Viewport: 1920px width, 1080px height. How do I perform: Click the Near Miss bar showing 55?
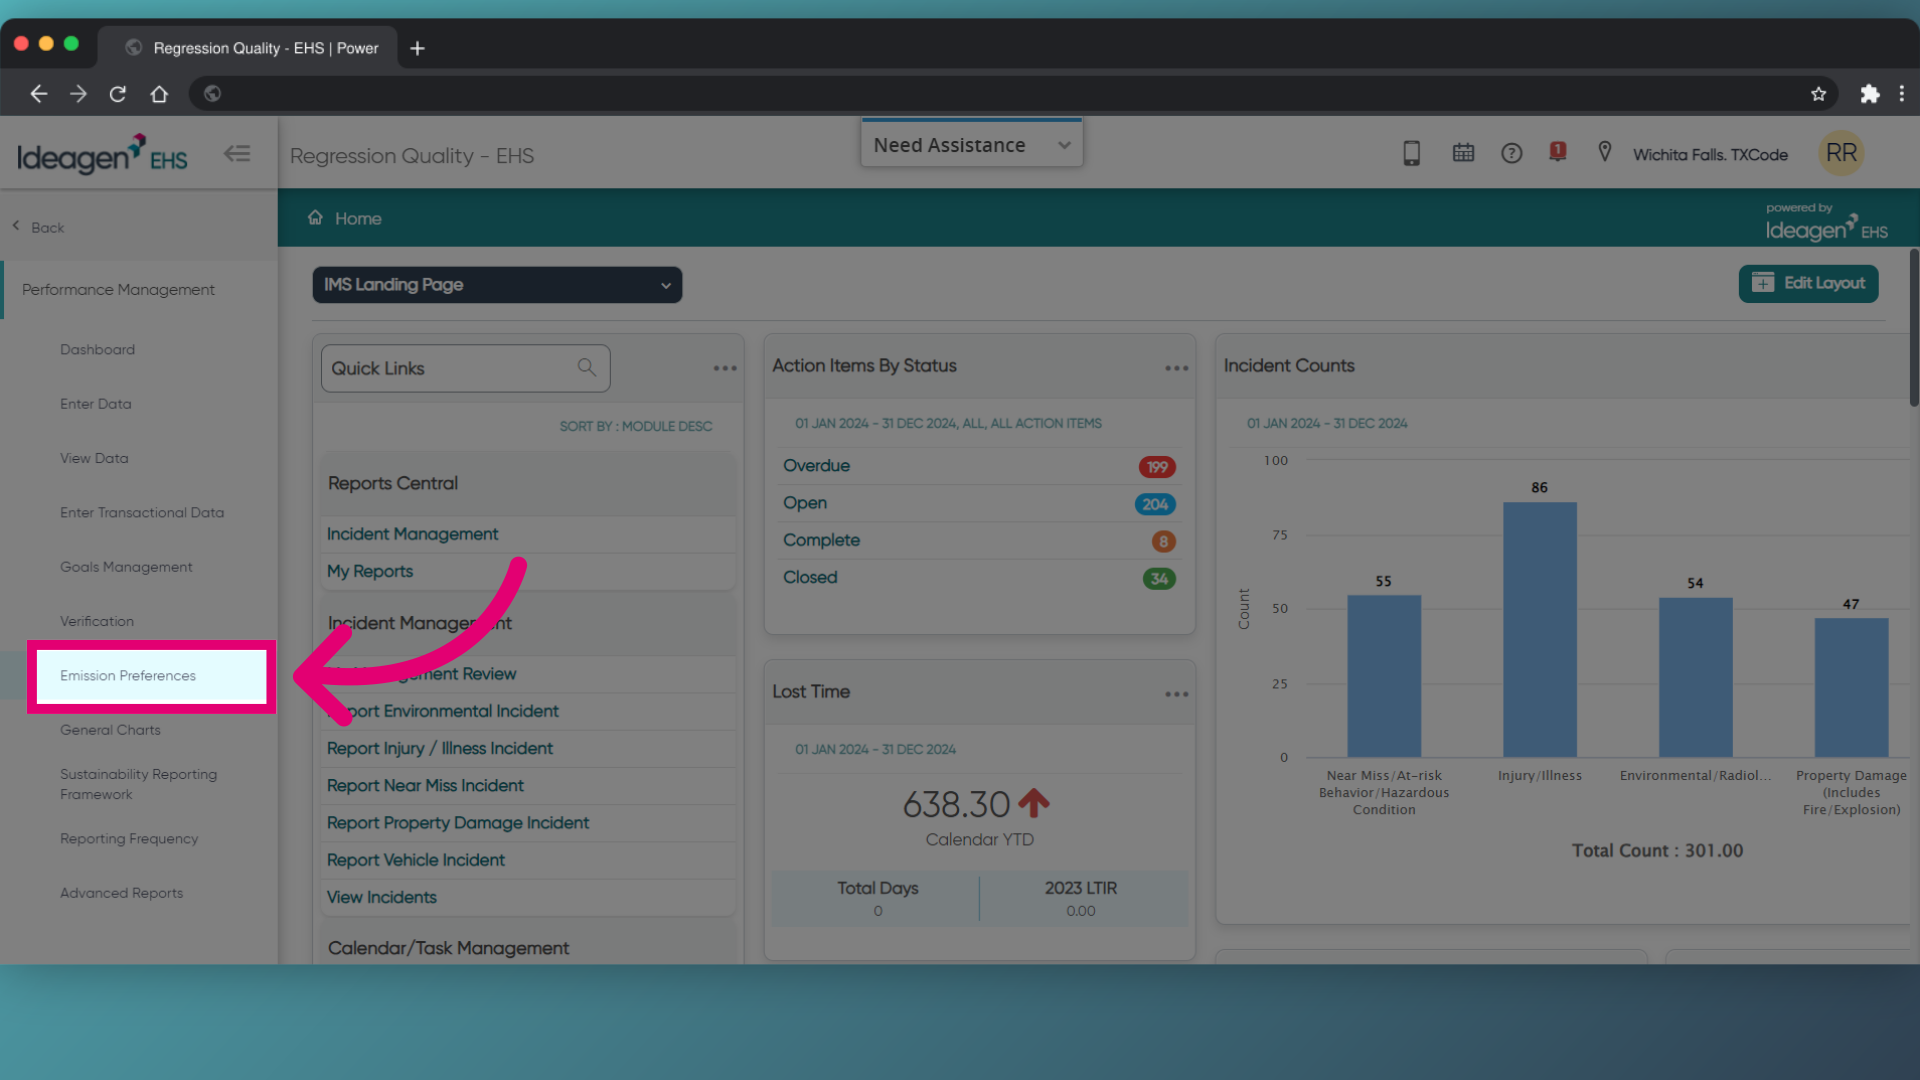1384,676
